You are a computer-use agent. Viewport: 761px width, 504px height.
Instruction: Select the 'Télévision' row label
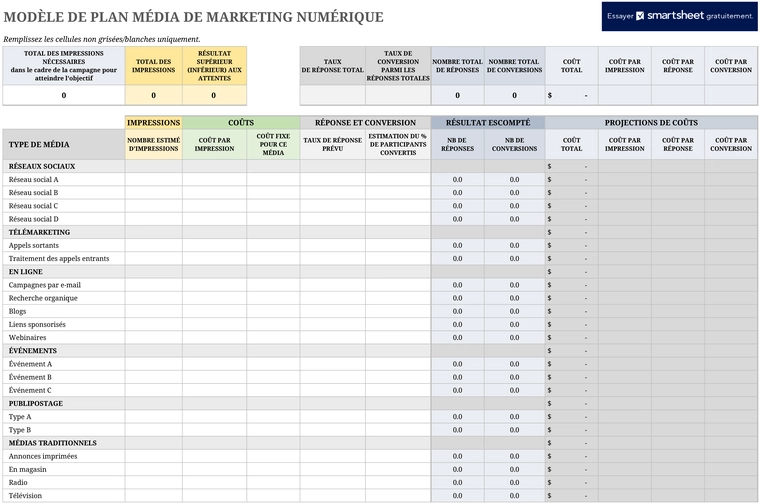pyautogui.click(x=25, y=495)
